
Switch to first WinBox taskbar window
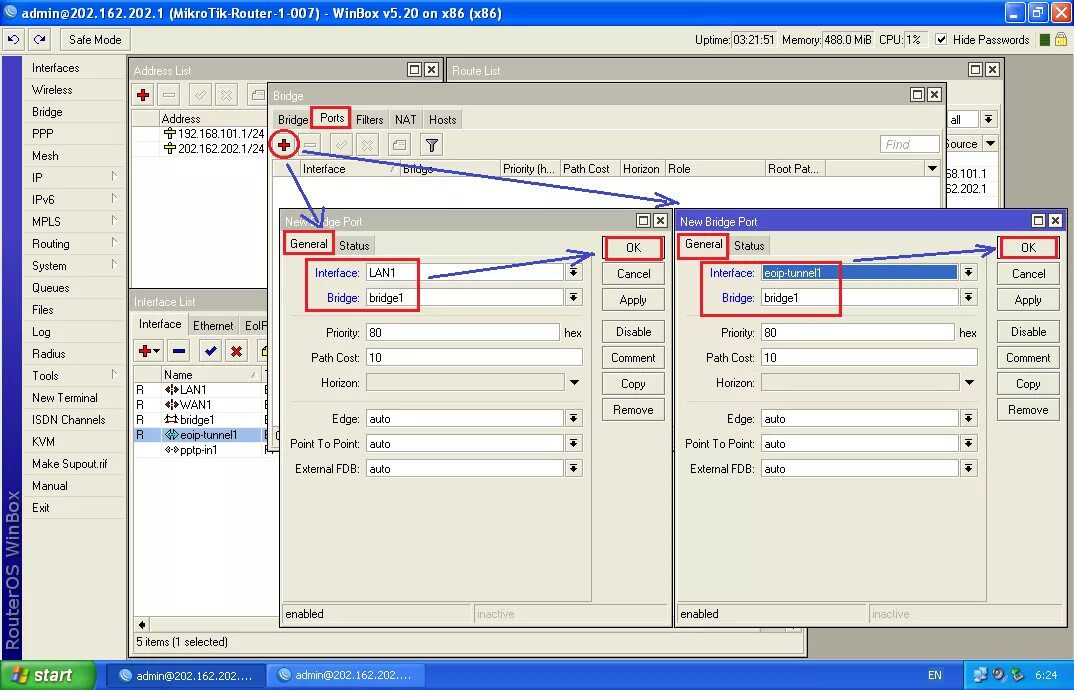185,676
